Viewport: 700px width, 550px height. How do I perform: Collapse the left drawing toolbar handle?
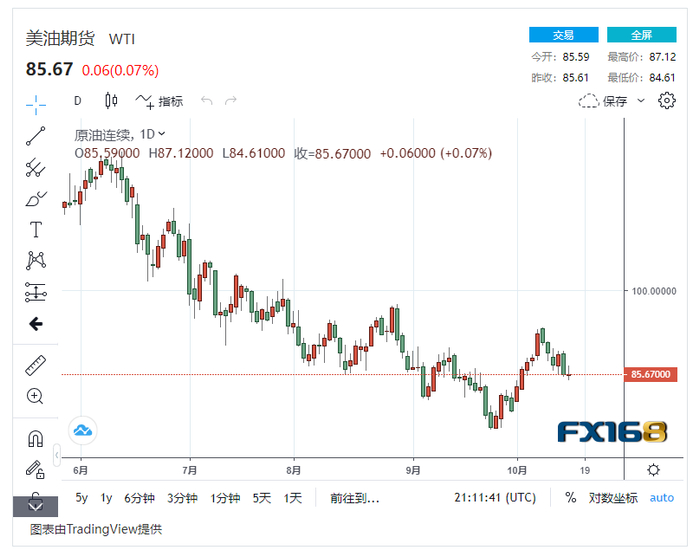(57, 455)
